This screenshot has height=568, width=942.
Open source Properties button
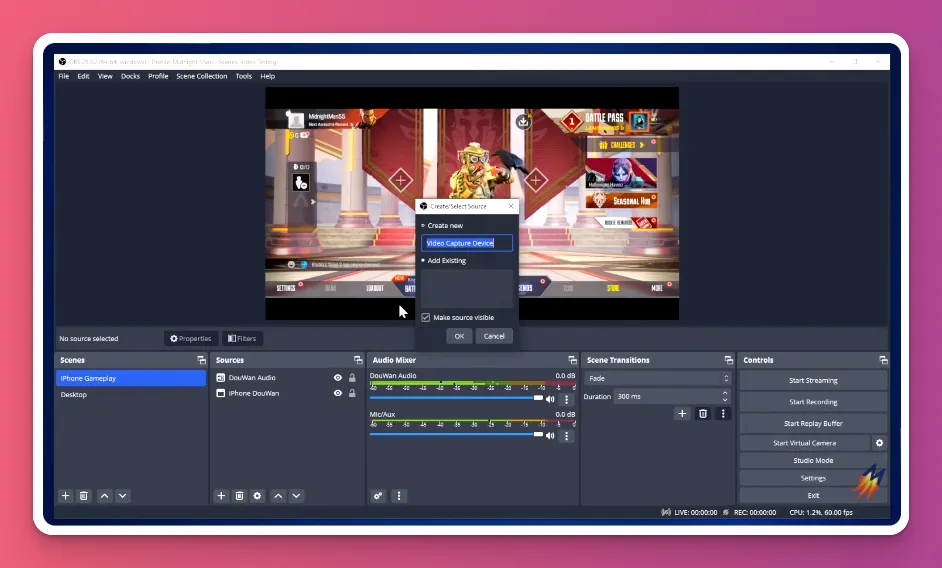coord(190,338)
